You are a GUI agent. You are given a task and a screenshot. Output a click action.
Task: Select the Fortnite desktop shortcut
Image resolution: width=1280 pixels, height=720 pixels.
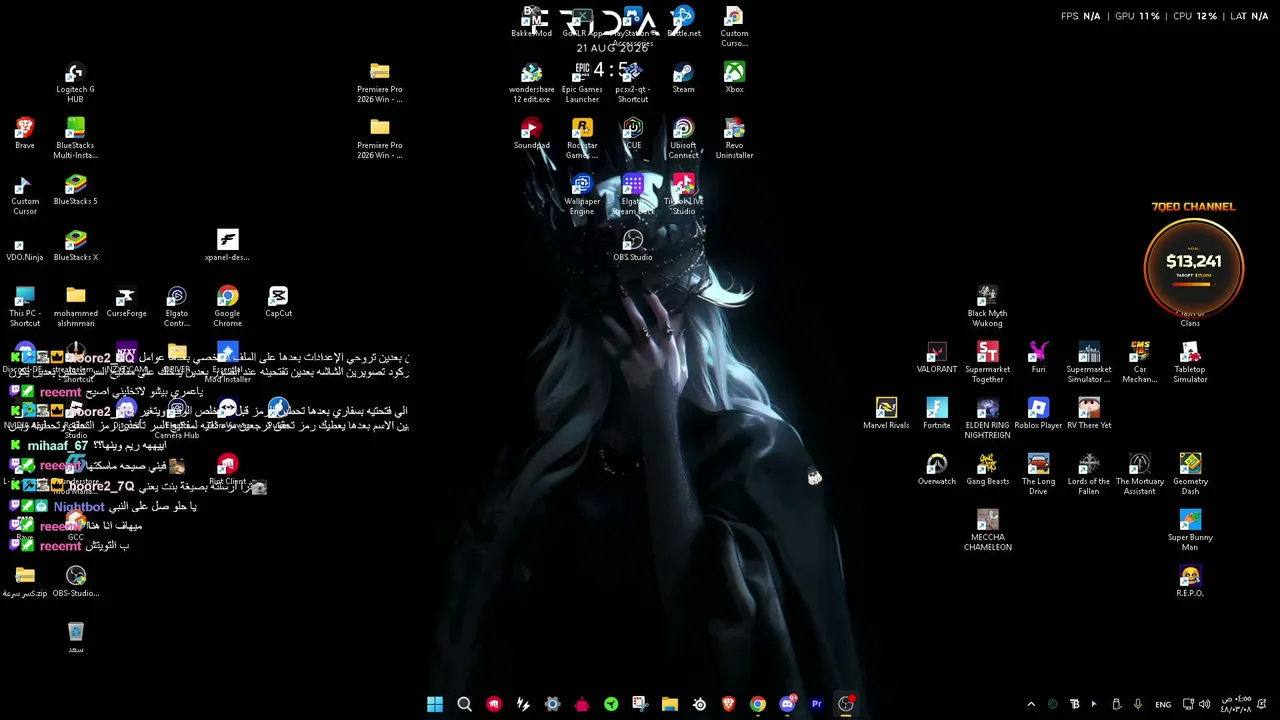(x=937, y=414)
